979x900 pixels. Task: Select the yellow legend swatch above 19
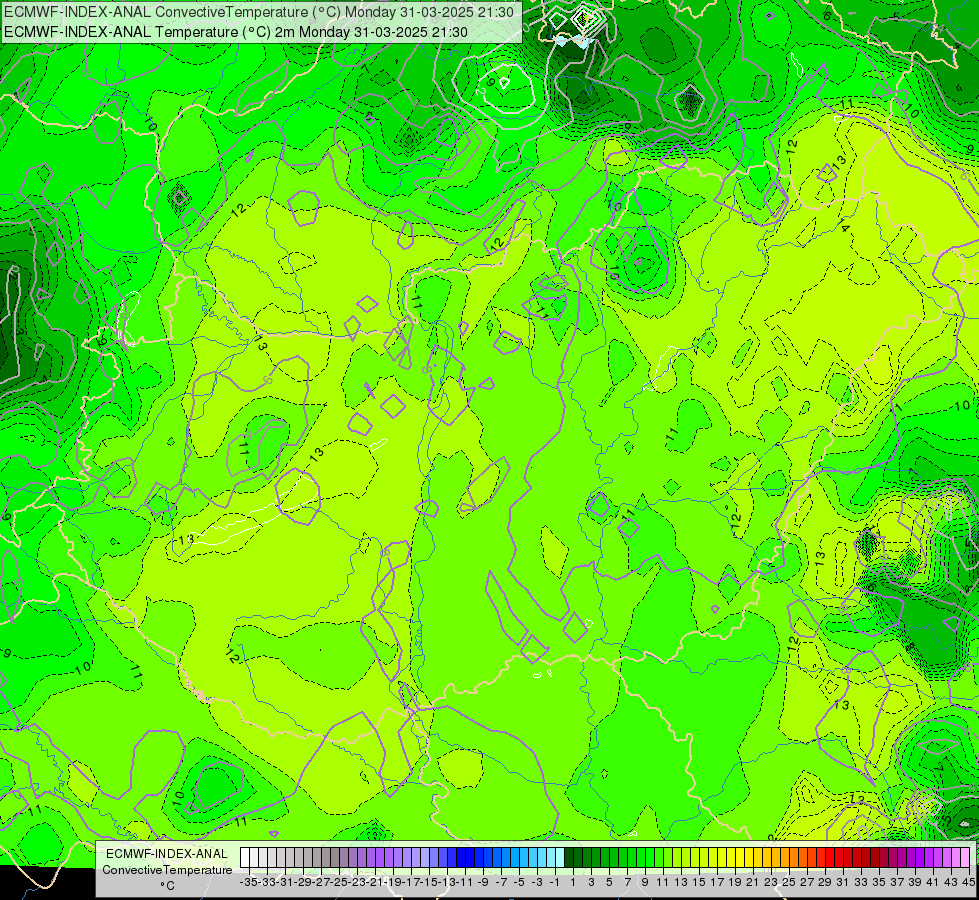click(x=731, y=858)
